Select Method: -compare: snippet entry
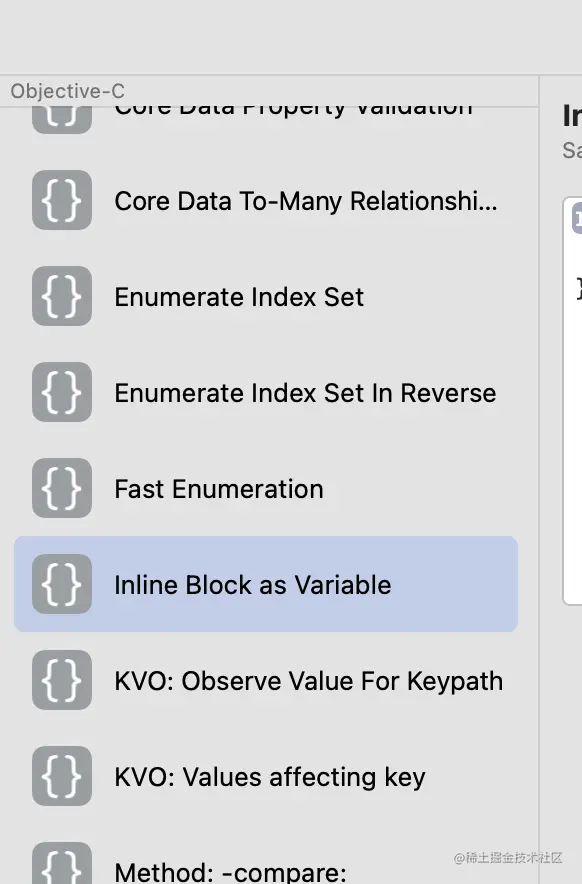The height and width of the screenshot is (884, 582). point(230,872)
